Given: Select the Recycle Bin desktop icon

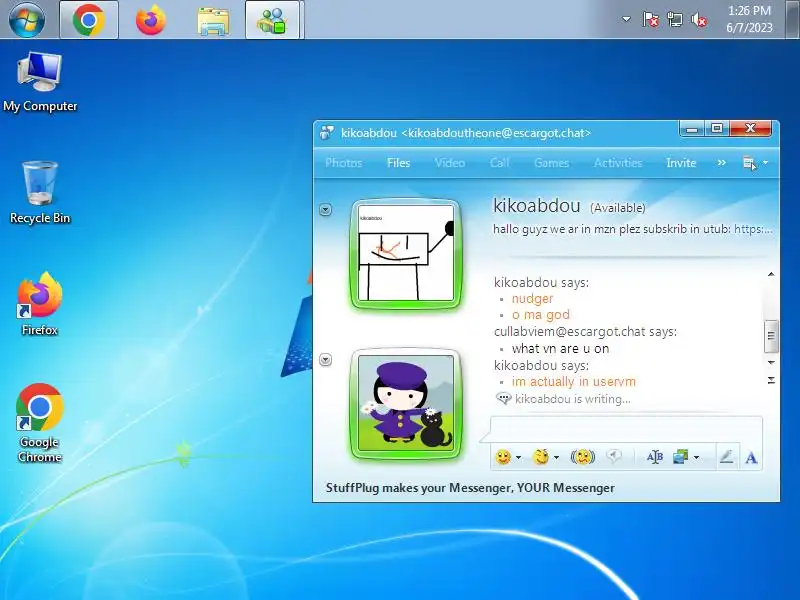Looking at the screenshot, I should pos(40,193).
